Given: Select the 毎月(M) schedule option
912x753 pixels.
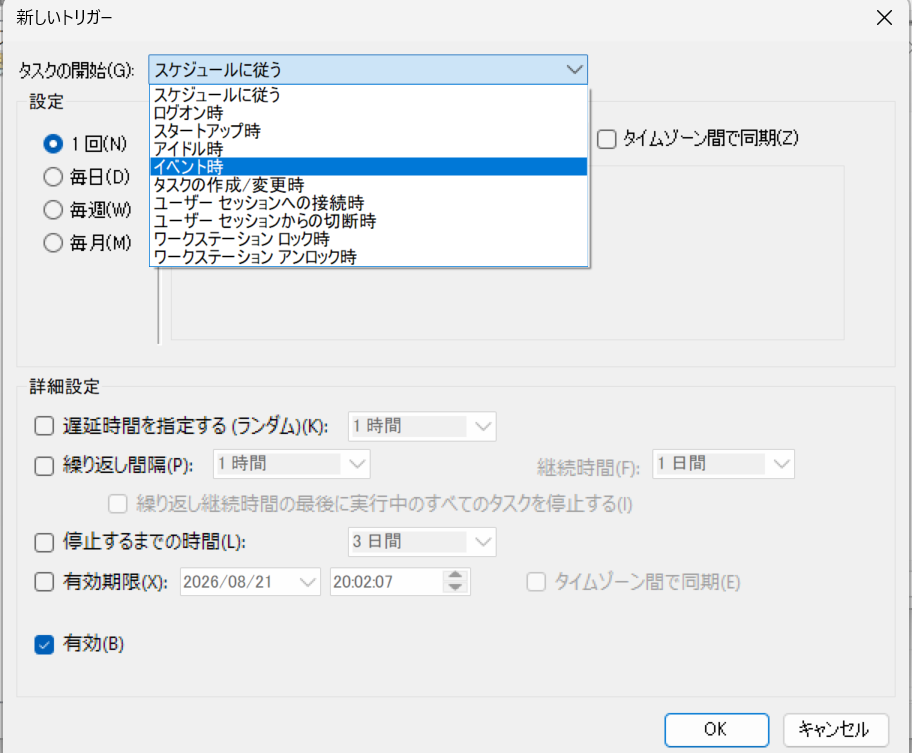Looking at the screenshot, I should [x=53, y=243].
